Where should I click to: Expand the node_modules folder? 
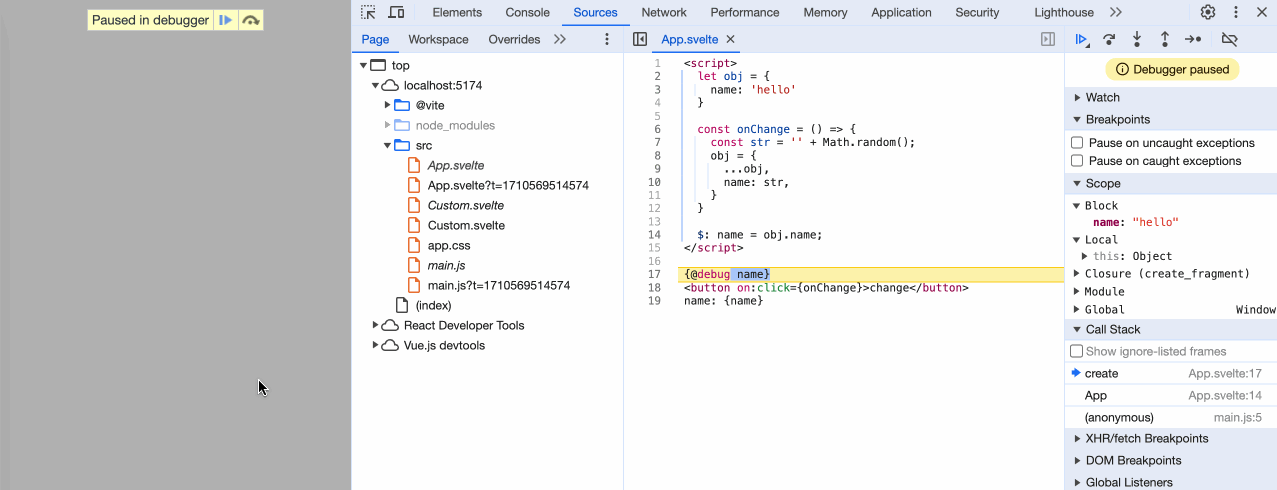388,125
